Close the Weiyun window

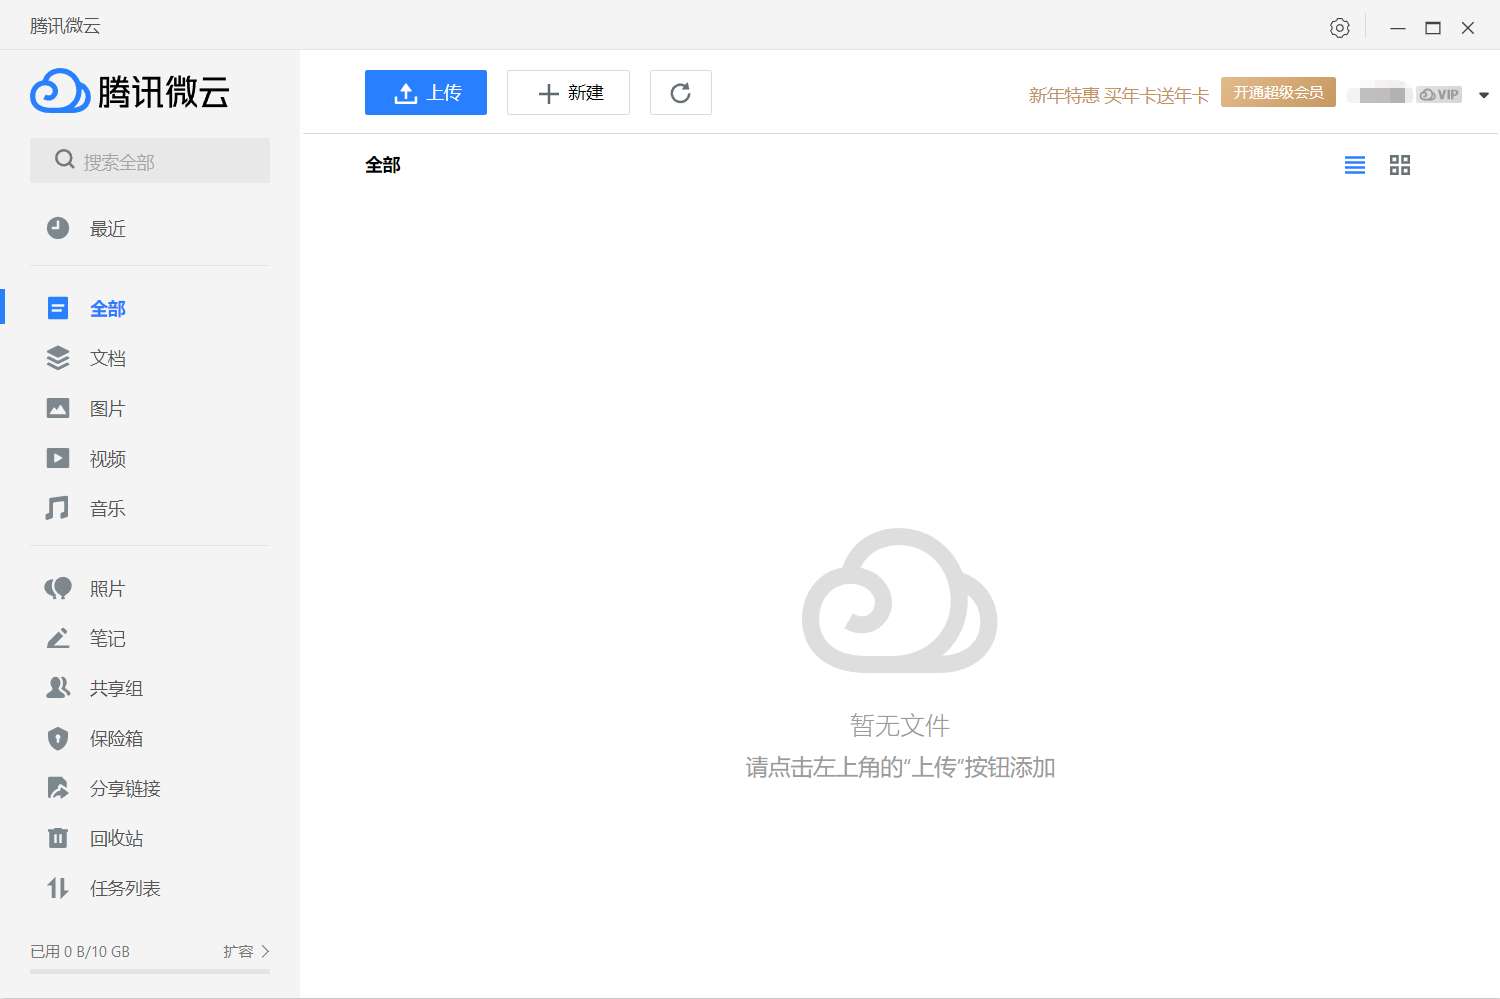1468,28
